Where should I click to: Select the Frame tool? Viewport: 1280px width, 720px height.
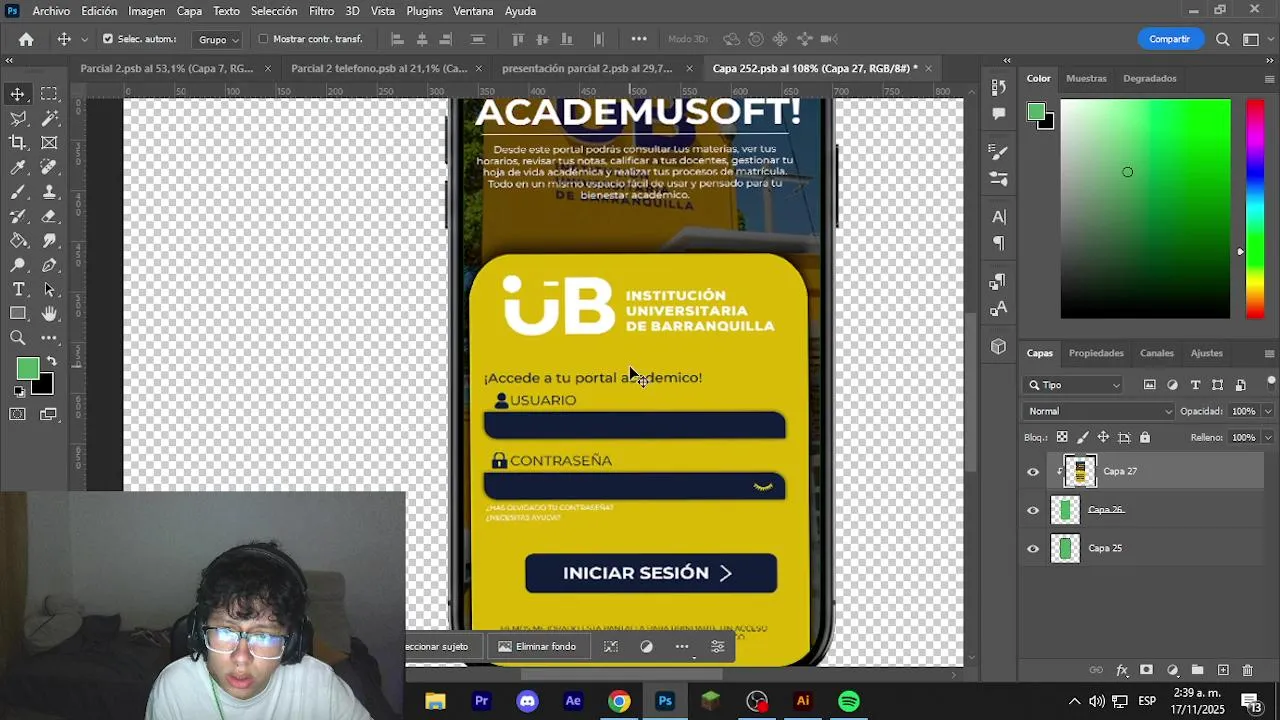(49, 143)
